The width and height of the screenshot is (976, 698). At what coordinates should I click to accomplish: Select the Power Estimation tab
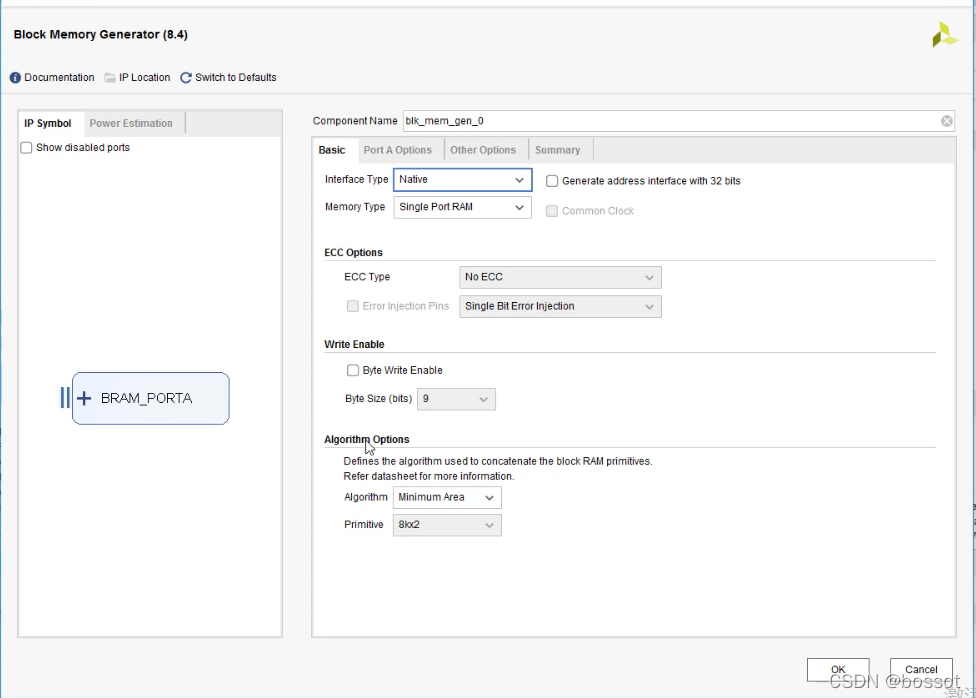pyautogui.click(x=131, y=123)
